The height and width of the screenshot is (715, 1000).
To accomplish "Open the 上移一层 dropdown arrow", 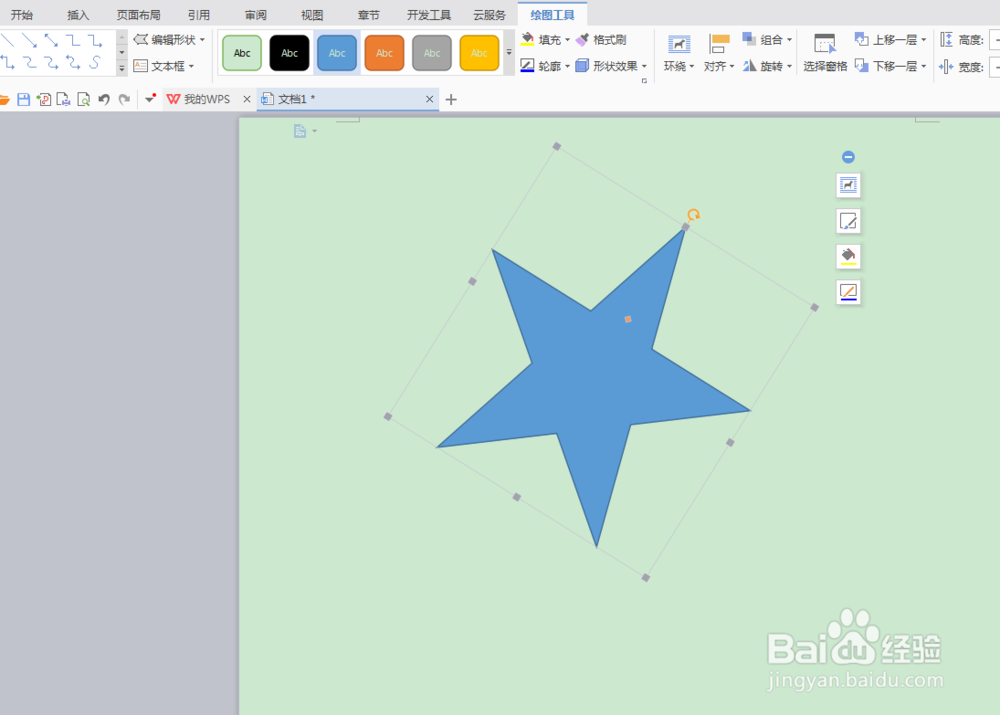I will point(923,40).
